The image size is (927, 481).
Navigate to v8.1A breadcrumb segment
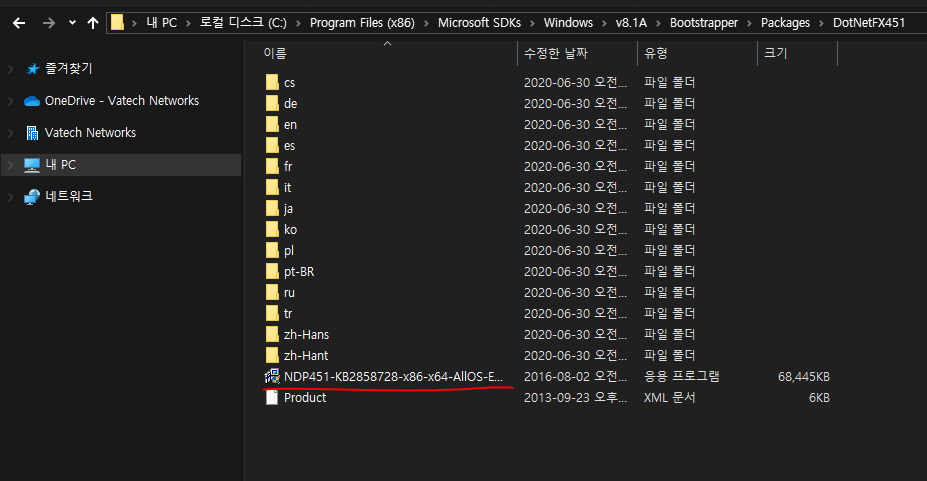631,23
